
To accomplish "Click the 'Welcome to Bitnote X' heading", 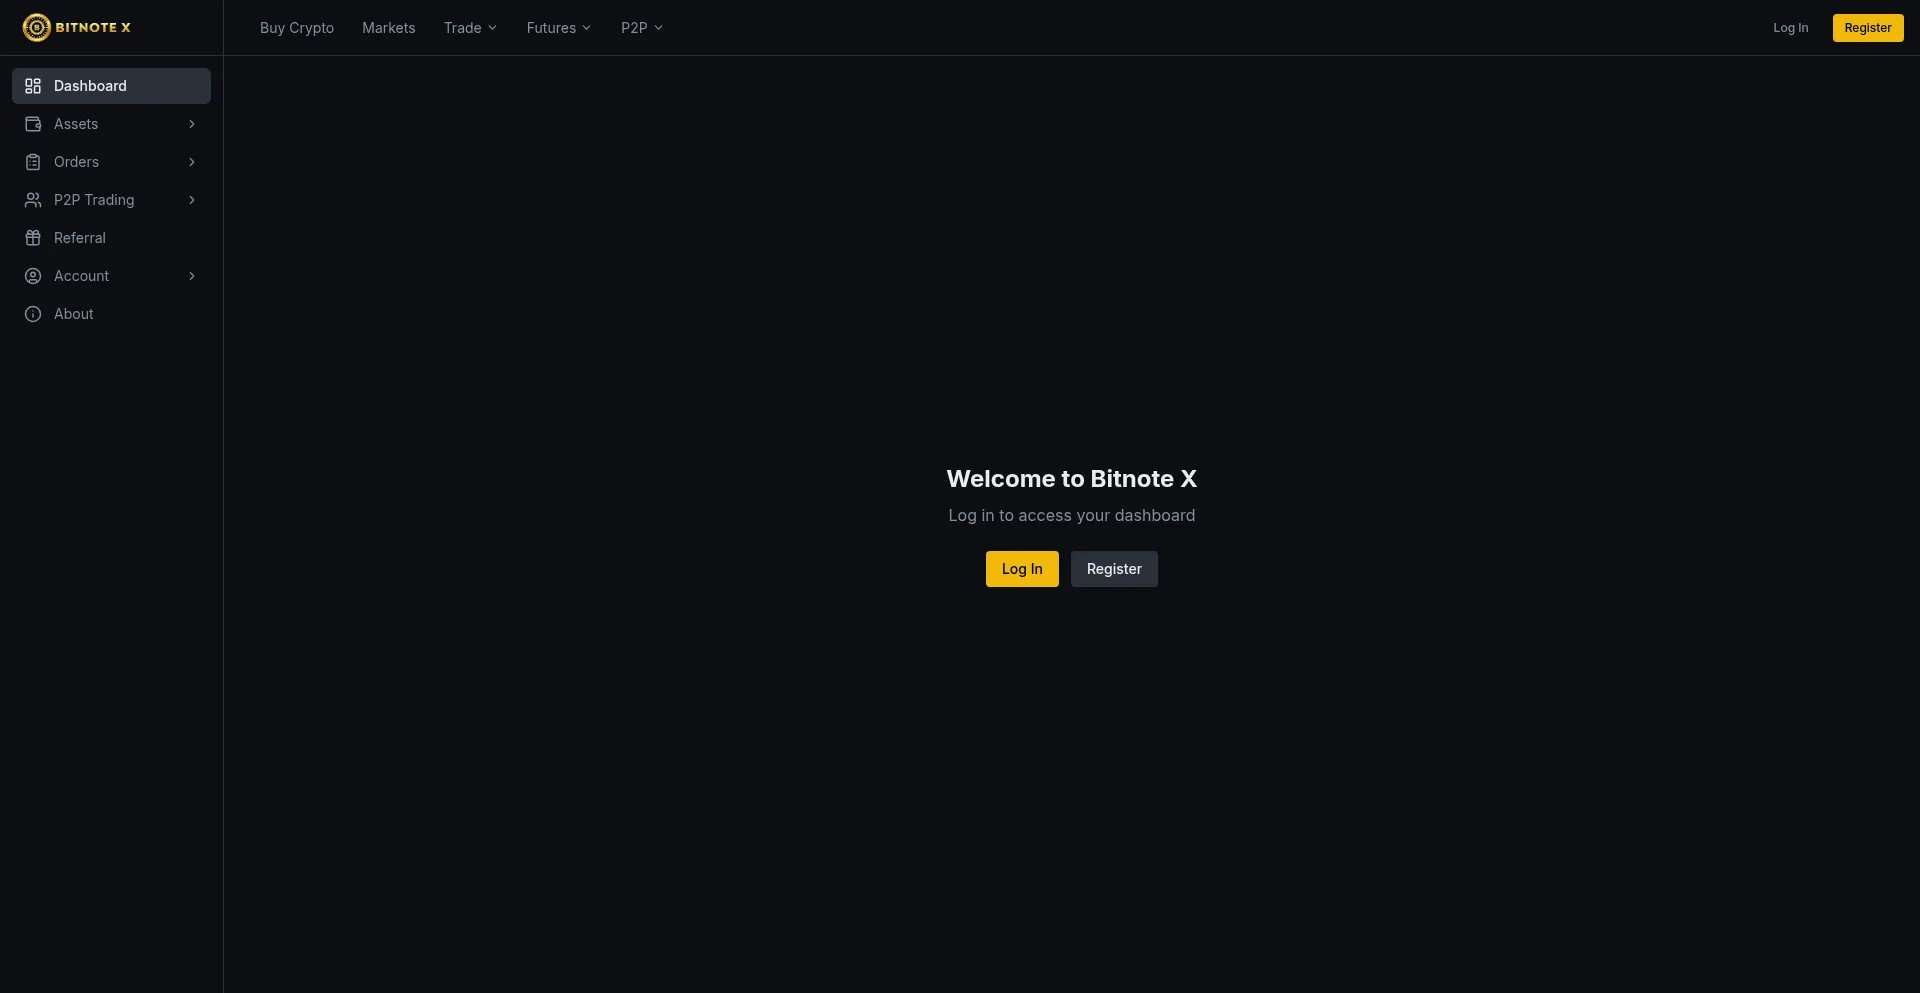I will 1072,479.
